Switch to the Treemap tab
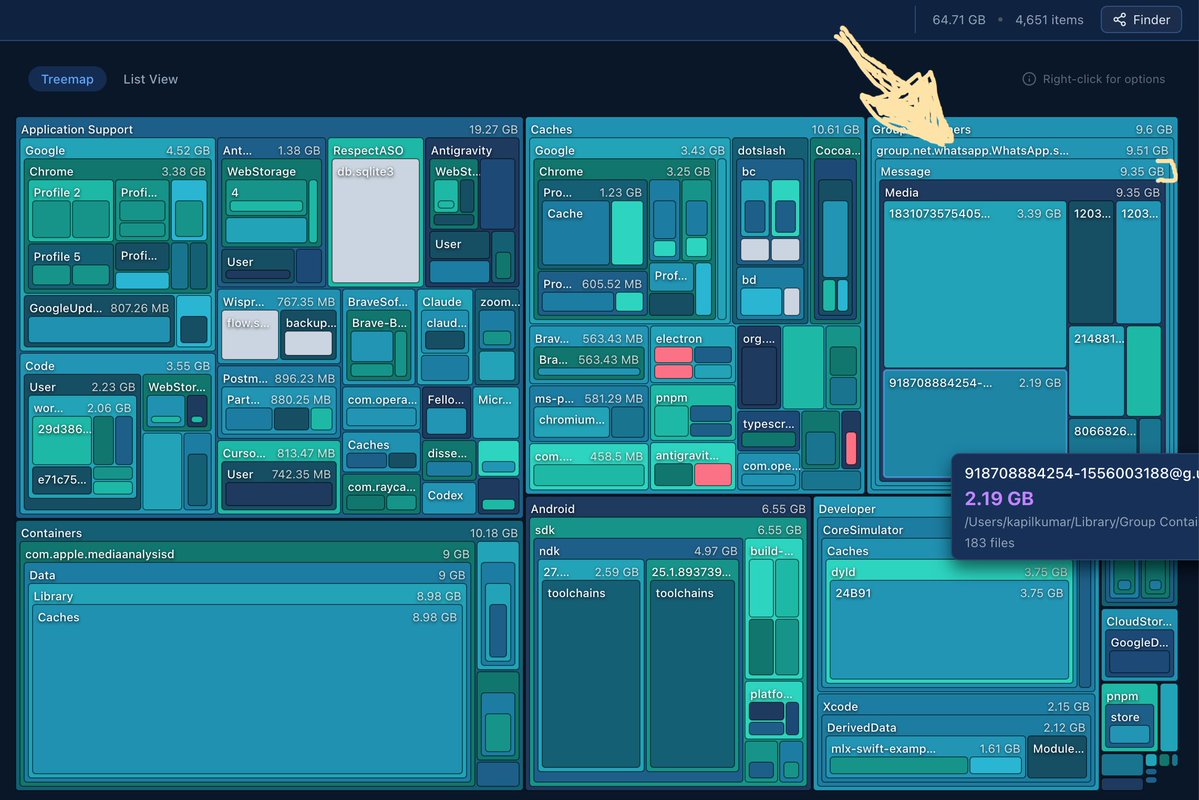The width and height of the screenshot is (1199, 800). coord(67,79)
